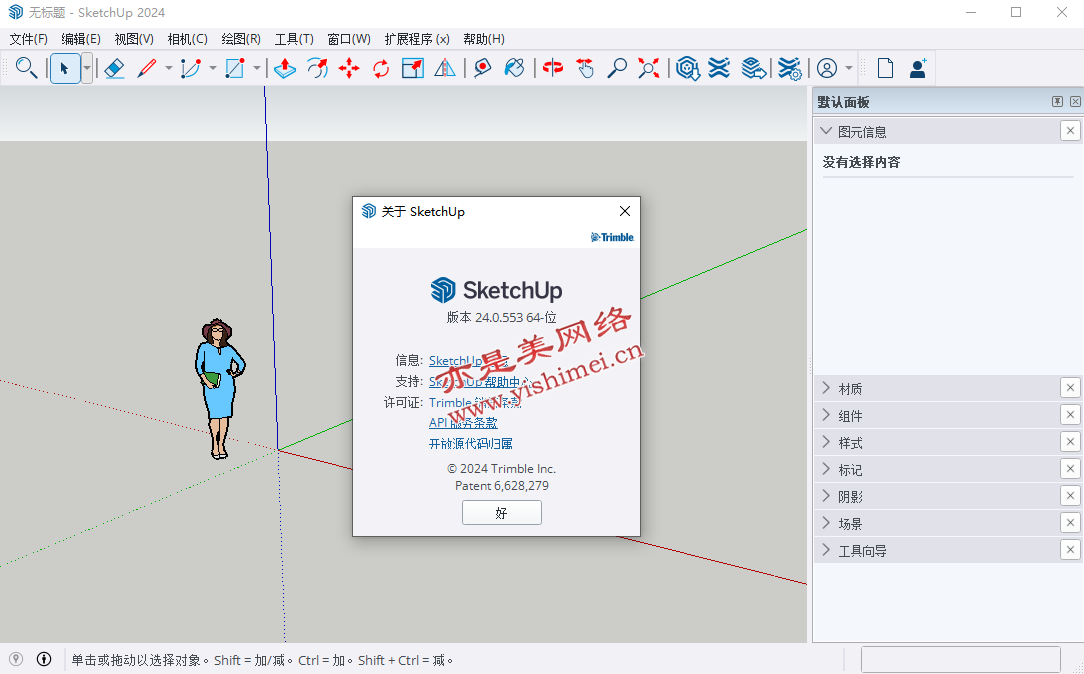Open the 绘图(R) menu
The image size is (1084, 674).
(241, 39)
